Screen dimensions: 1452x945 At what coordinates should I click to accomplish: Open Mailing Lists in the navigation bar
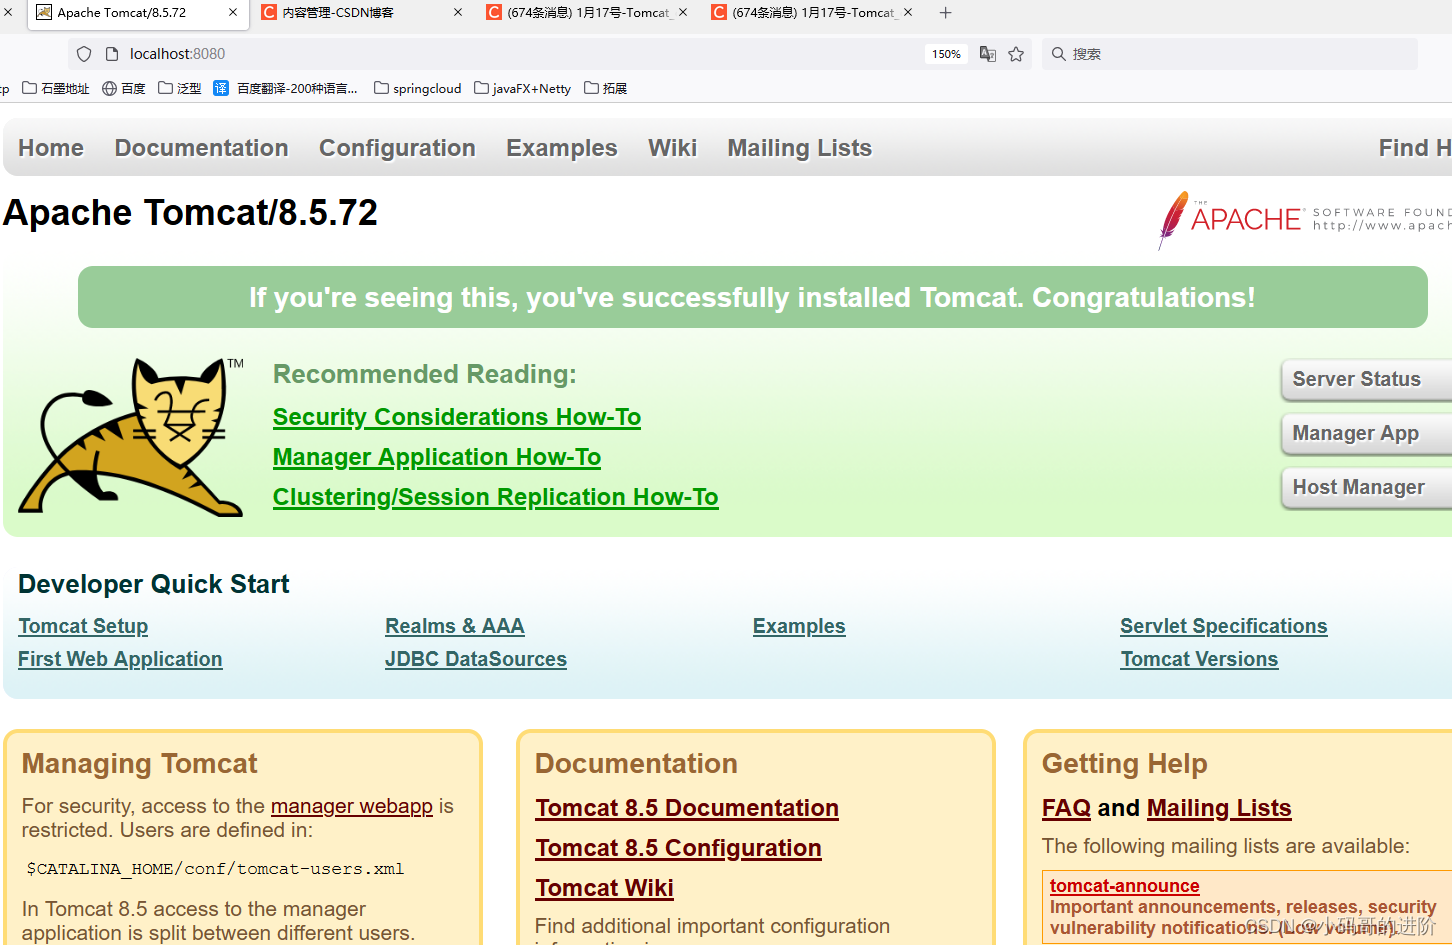799,148
